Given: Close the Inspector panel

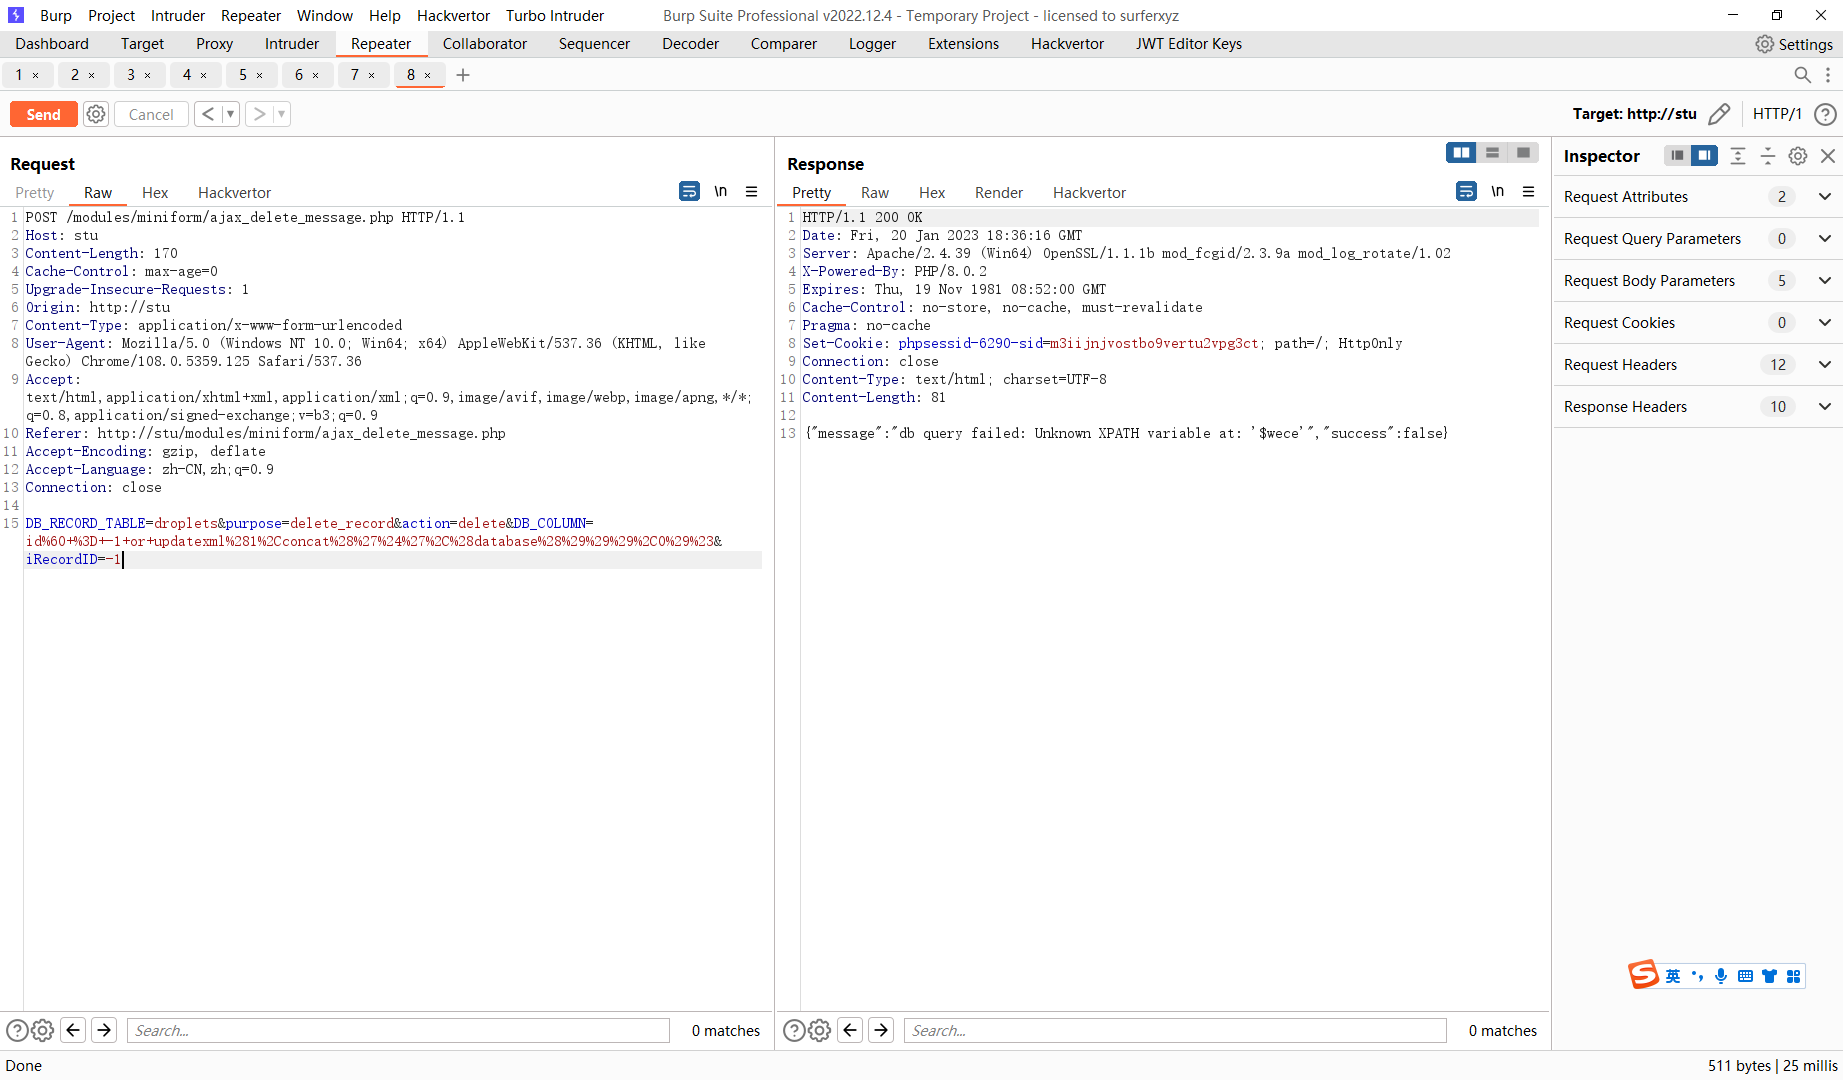Looking at the screenshot, I should point(1828,156).
